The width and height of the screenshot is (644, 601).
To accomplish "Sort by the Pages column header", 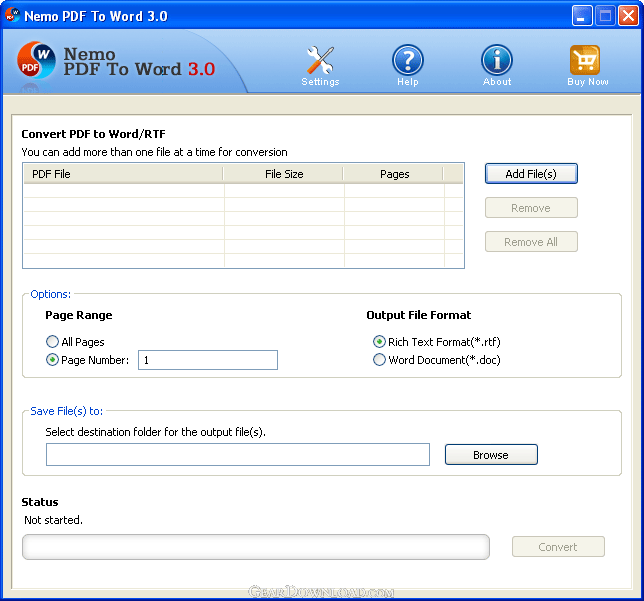I will click(394, 174).
